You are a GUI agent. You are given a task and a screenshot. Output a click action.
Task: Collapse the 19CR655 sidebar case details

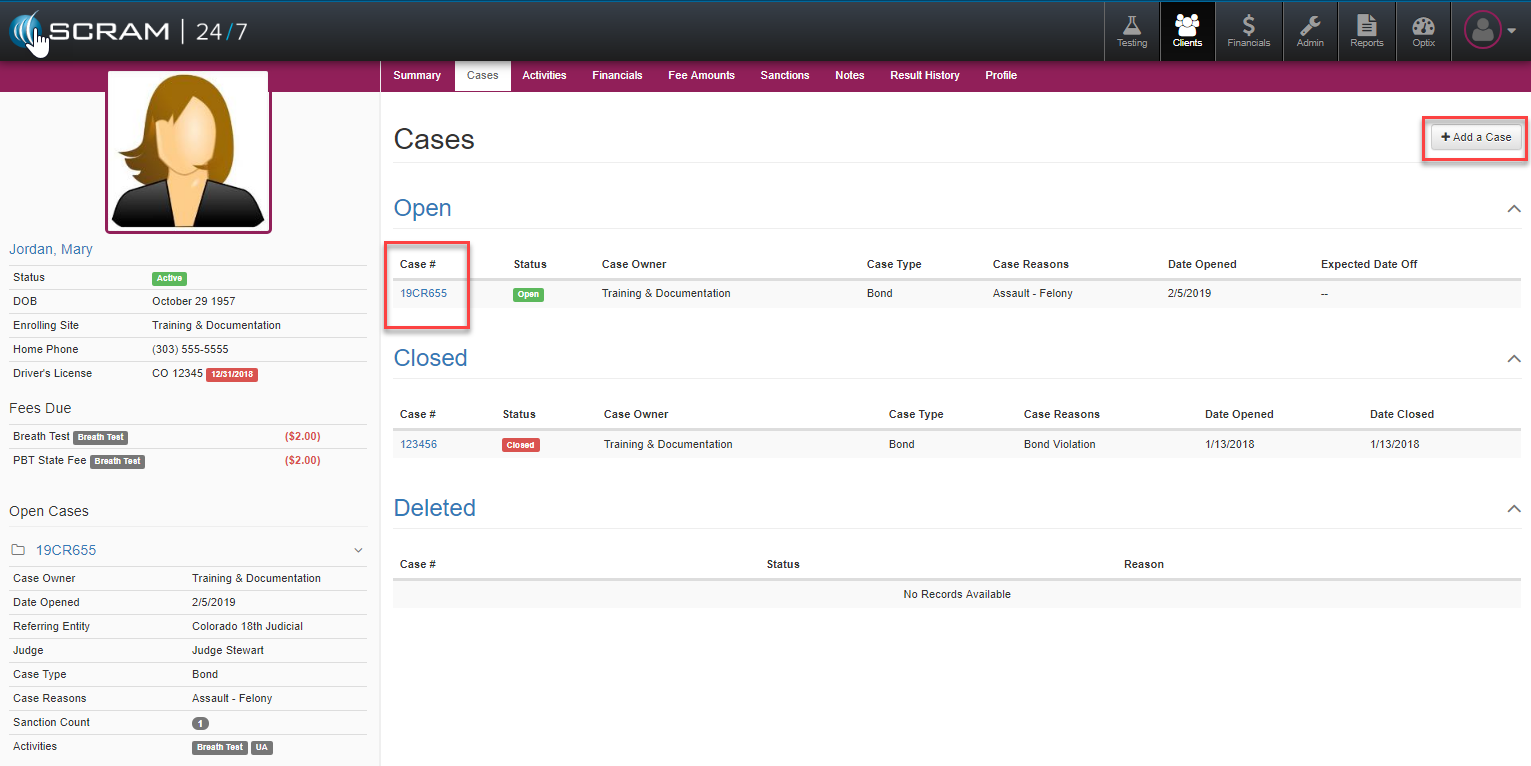(x=358, y=551)
